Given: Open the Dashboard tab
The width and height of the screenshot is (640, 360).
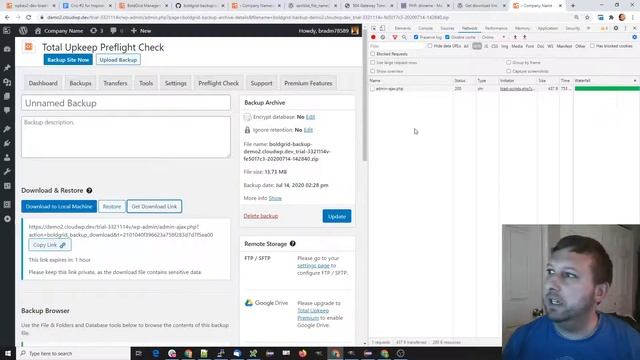Looking at the screenshot, I should [43, 83].
